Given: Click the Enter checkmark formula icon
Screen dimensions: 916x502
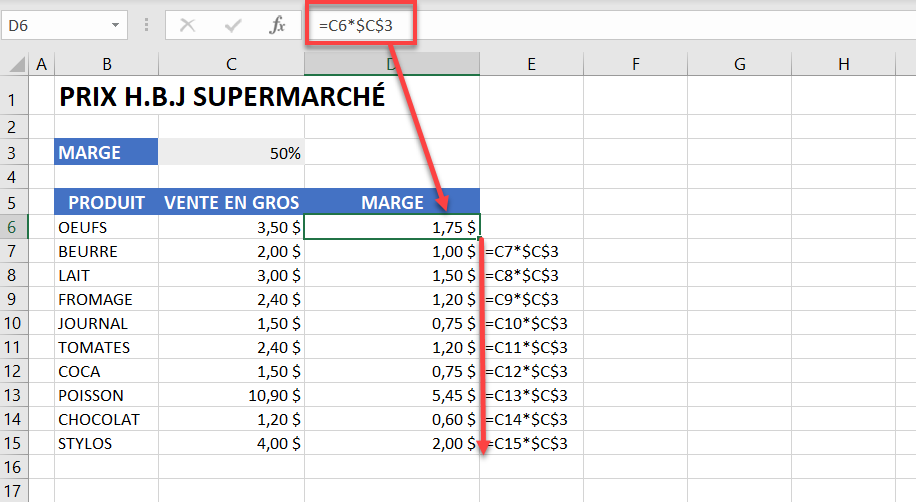Looking at the screenshot, I should pyautogui.click(x=233, y=25).
